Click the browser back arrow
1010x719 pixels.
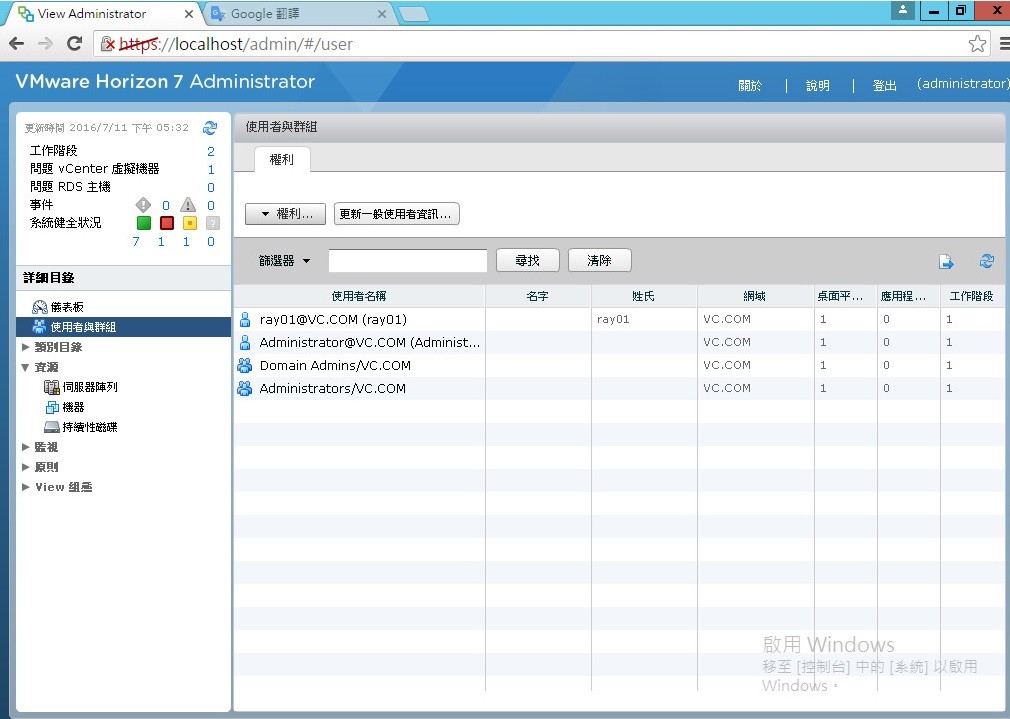point(17,43)
